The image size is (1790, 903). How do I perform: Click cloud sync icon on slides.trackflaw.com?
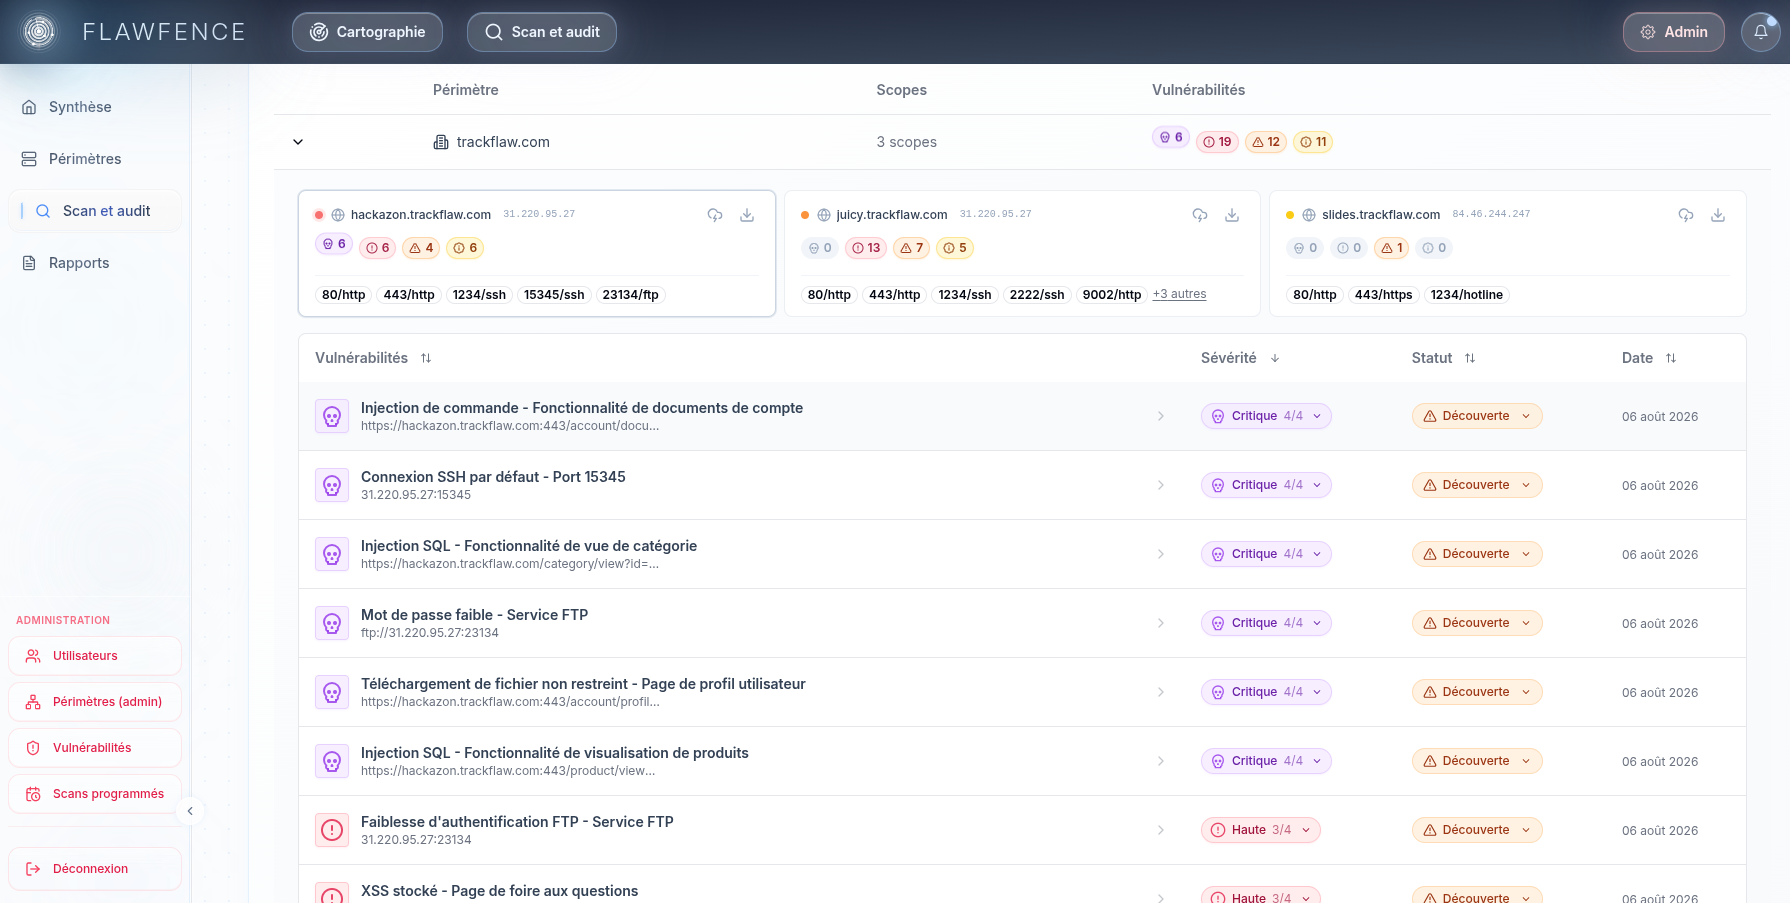1686,215
